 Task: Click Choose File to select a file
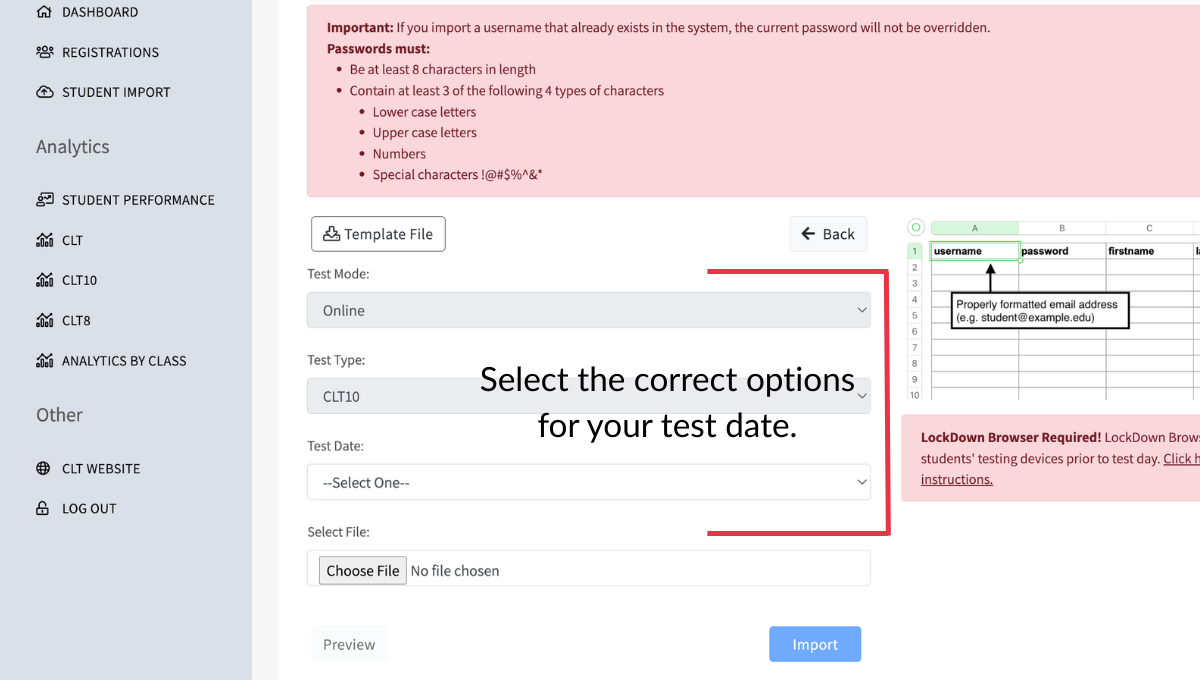point(362,570)
